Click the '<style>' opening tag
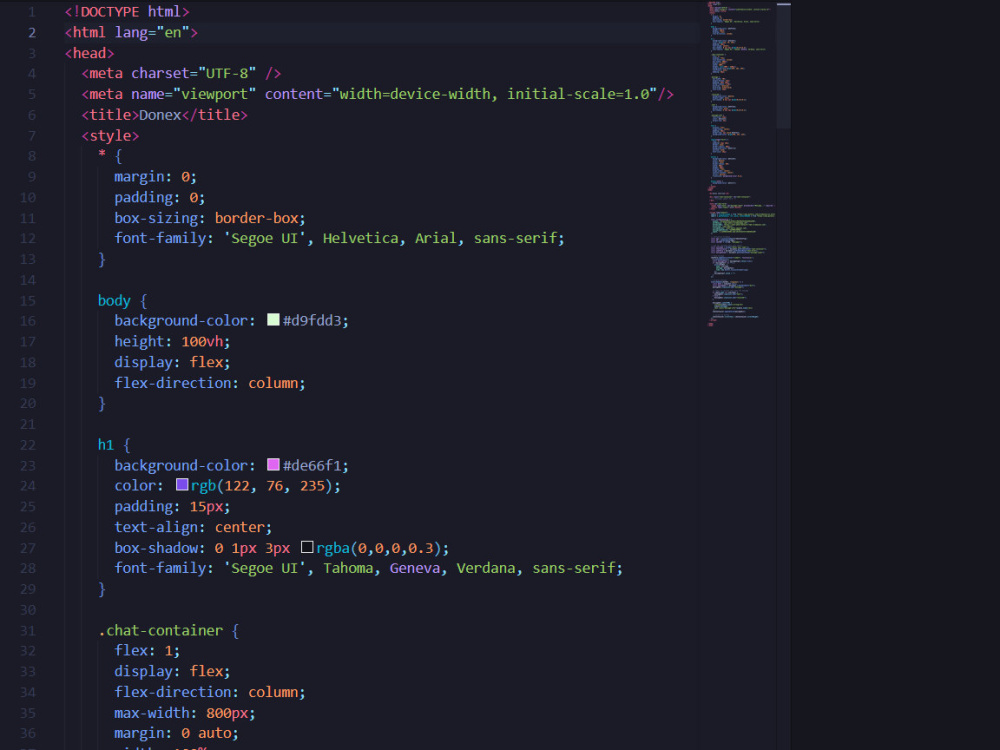 click(110, 135)
